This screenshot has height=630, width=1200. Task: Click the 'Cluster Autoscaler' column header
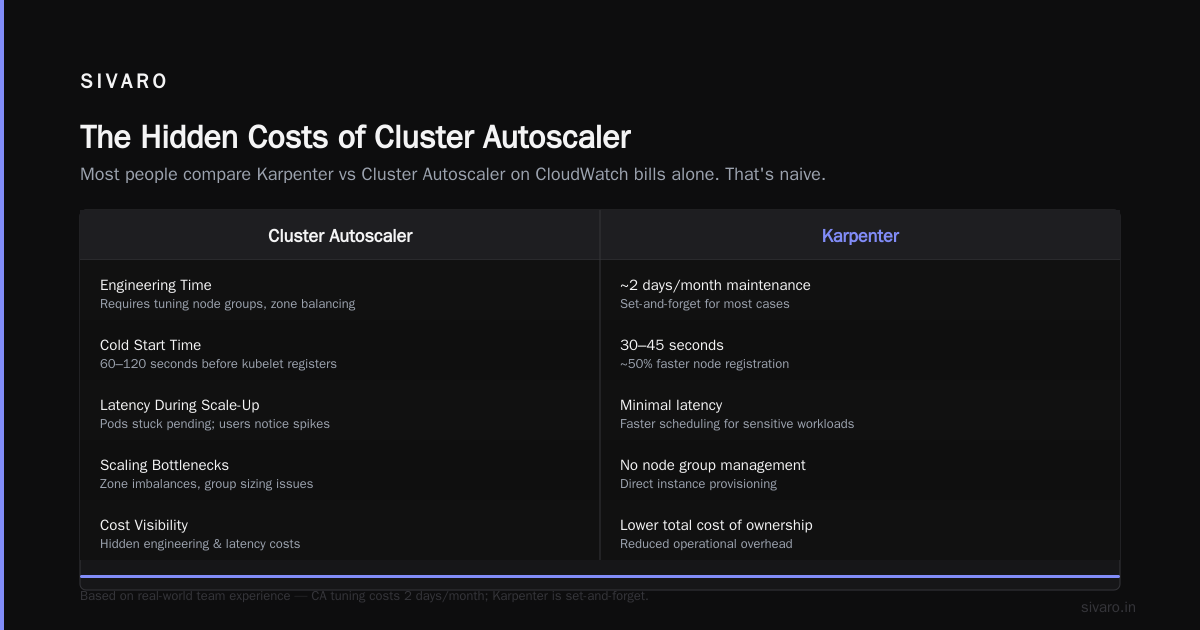340,236
